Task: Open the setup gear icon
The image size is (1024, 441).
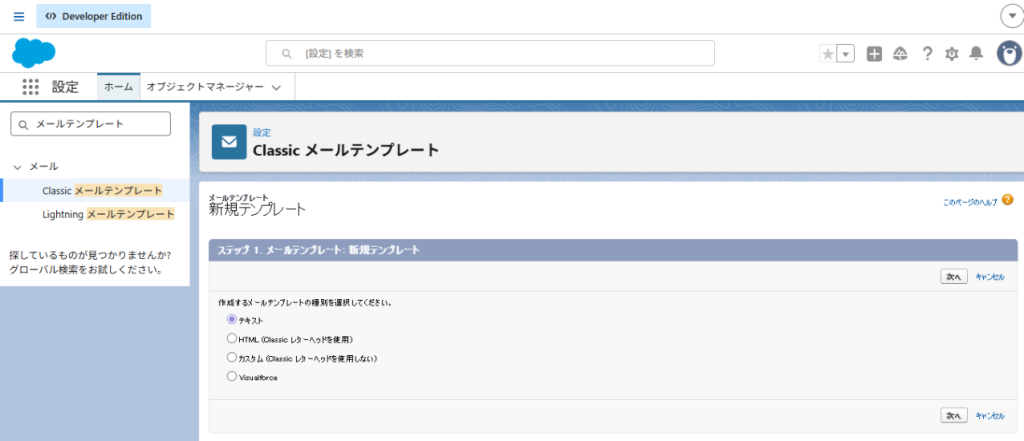Action: (952, 54)
